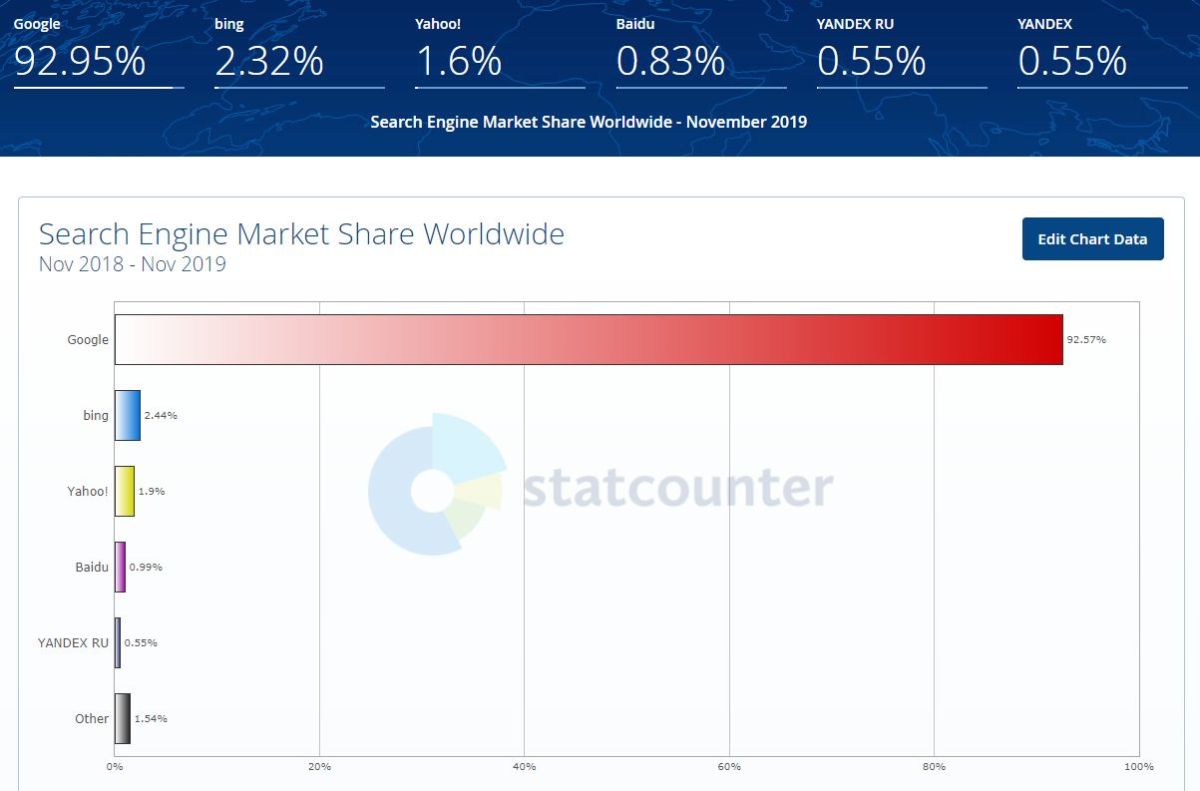The image size is (1200, 791).
Task: Click the YANDEX RU axis label
Action: (73, 643)
